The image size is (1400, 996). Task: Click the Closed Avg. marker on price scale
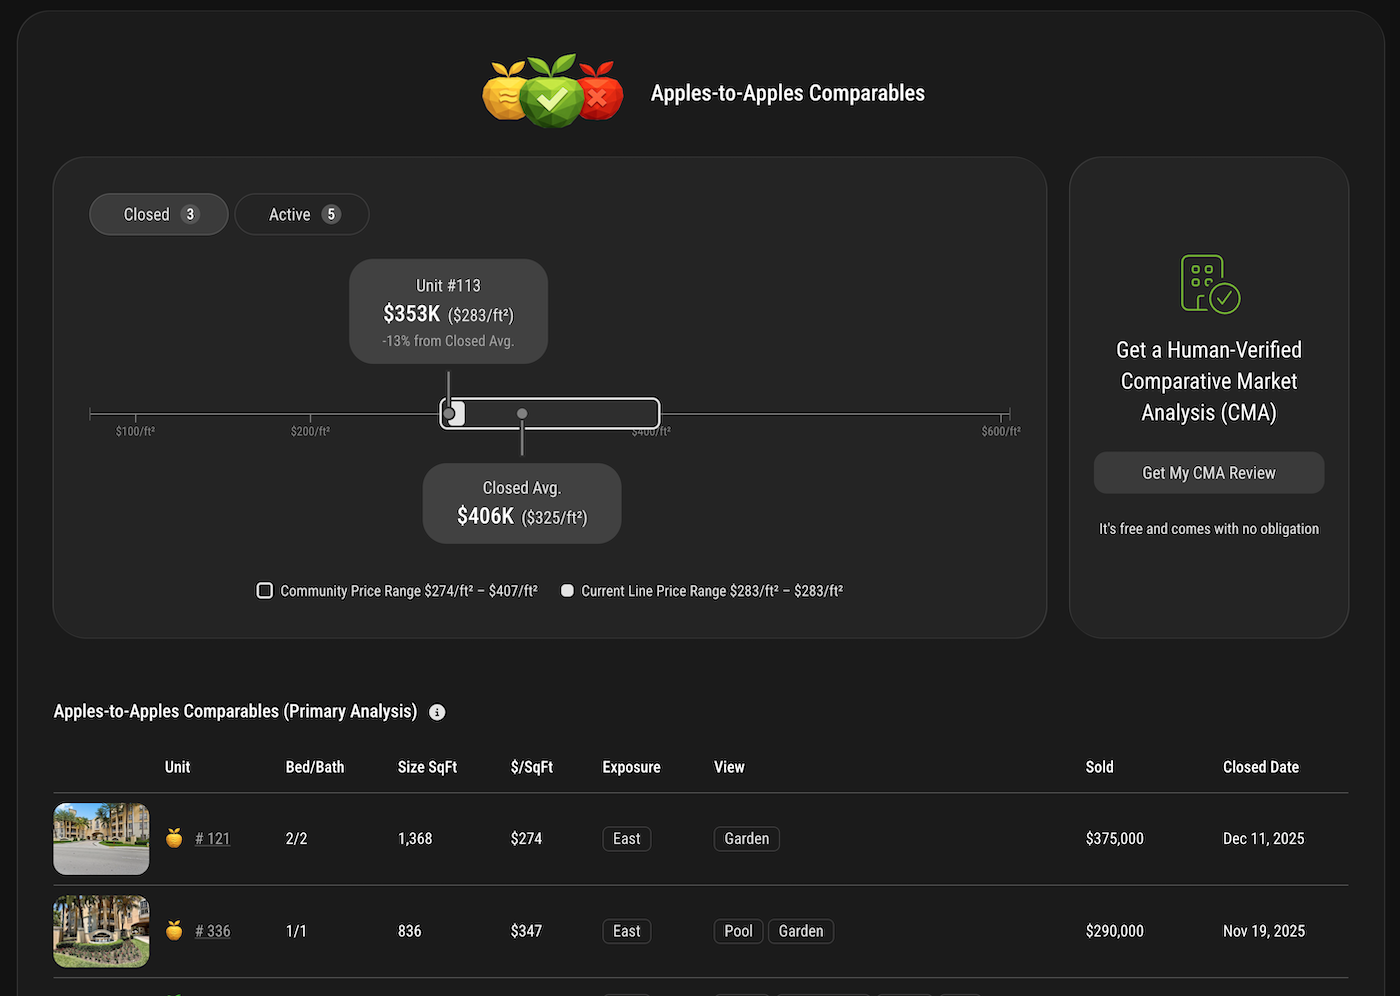[522, 413]
